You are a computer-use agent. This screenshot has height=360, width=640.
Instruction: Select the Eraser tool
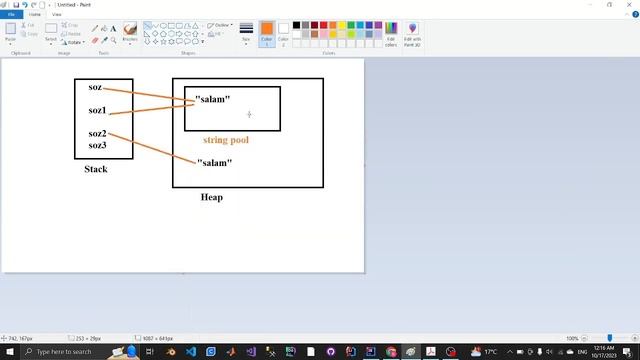[95, 40]
